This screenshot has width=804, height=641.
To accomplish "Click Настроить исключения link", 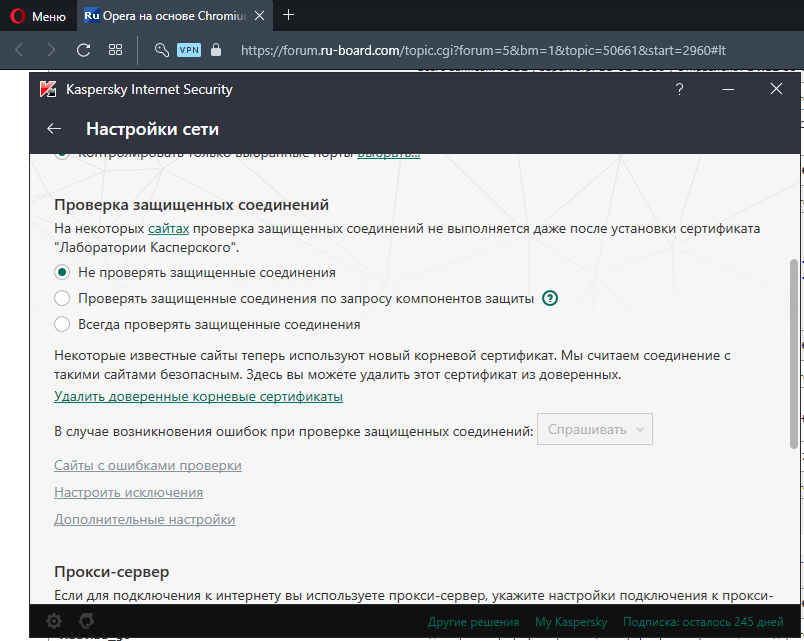I will pyautogui.click(x=129, y=492).
